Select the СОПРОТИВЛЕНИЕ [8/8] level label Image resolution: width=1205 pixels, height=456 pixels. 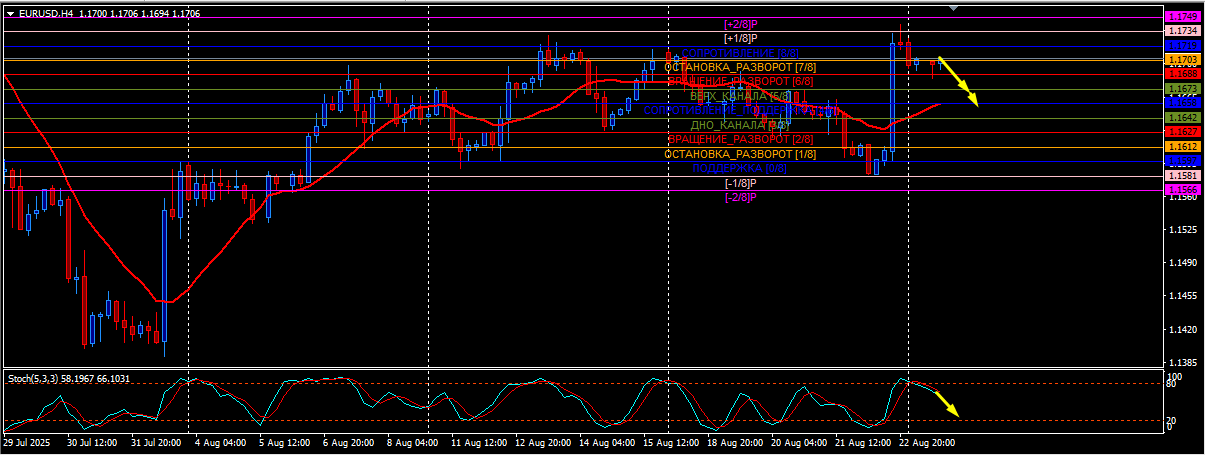coord(739,52)
